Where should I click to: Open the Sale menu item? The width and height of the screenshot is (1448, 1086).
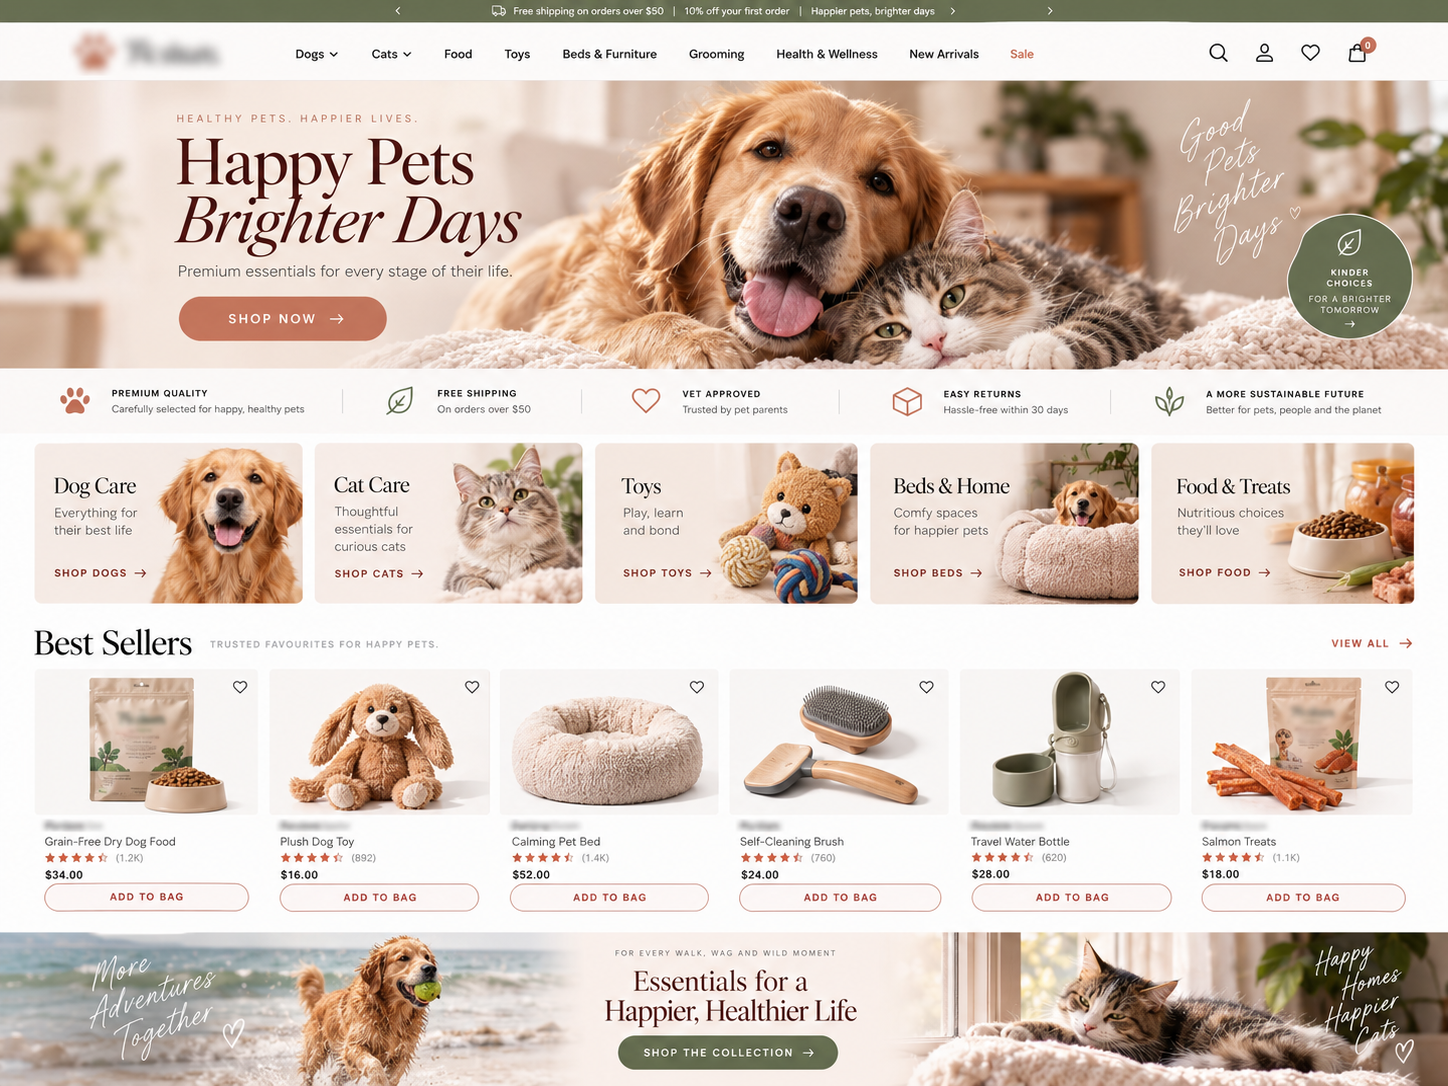[1022, 54]
